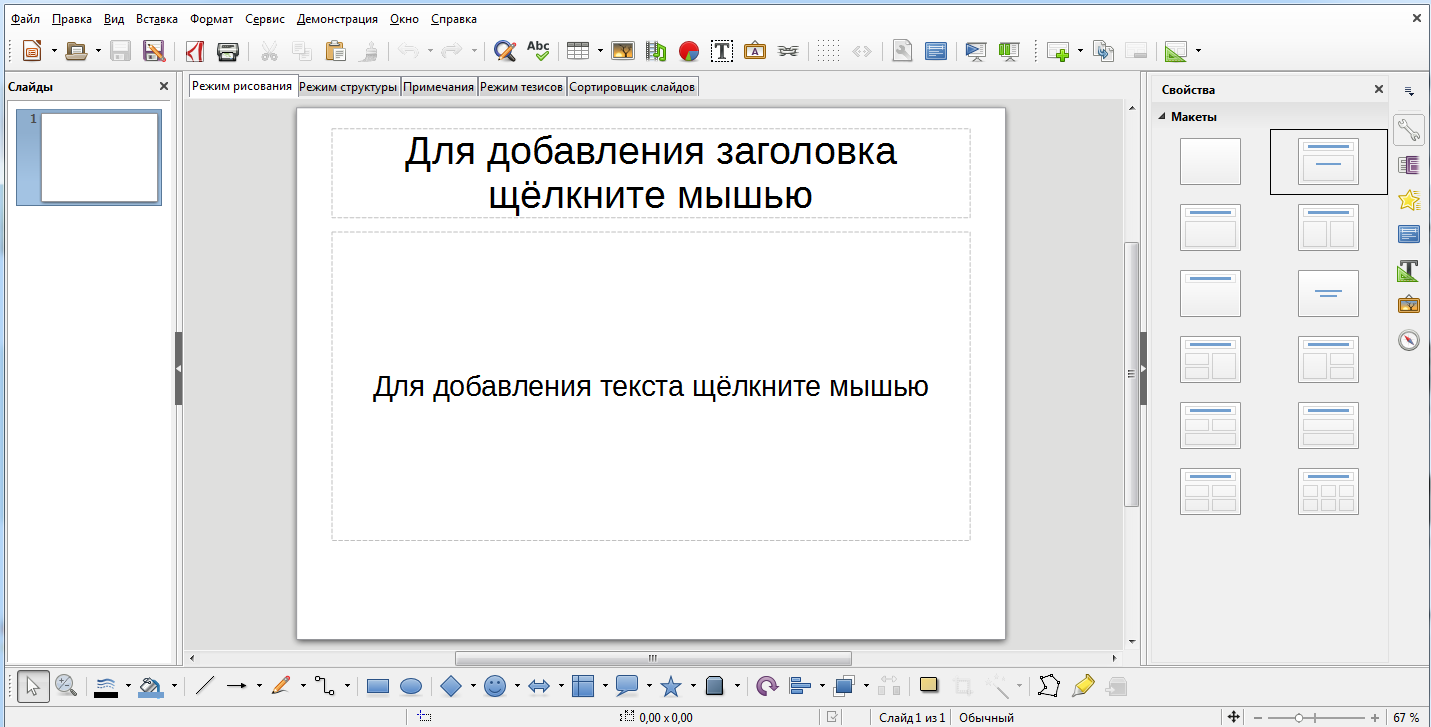1431x727 pixels.
Task: Collapse the Макеты section
Action: point(1162,117)
